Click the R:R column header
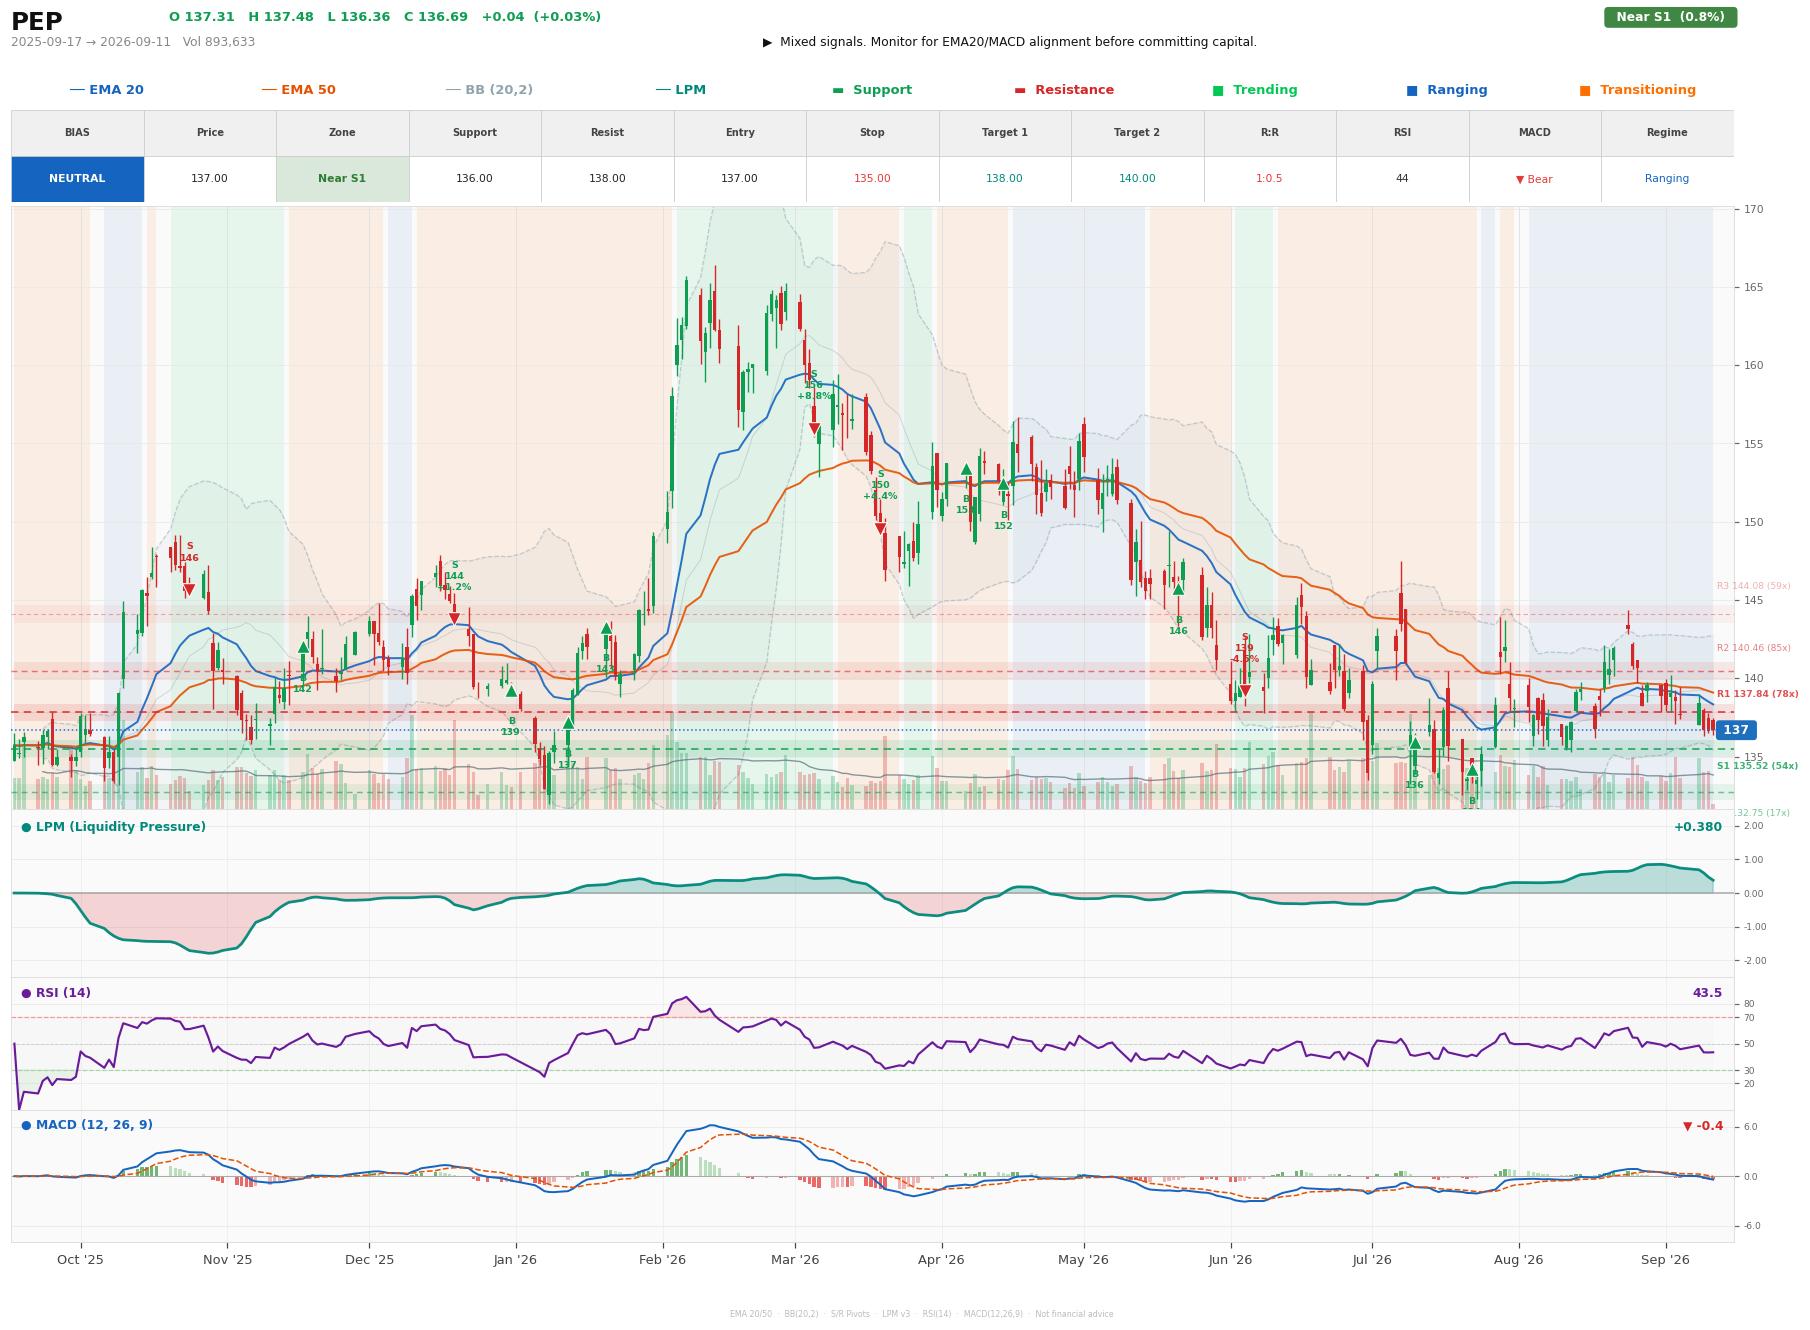The image size is (1810, 1330). [x=1270, y=133]
